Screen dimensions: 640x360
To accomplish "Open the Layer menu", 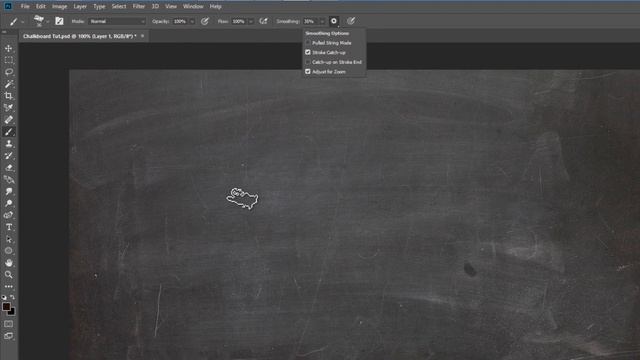I will 80,6.
